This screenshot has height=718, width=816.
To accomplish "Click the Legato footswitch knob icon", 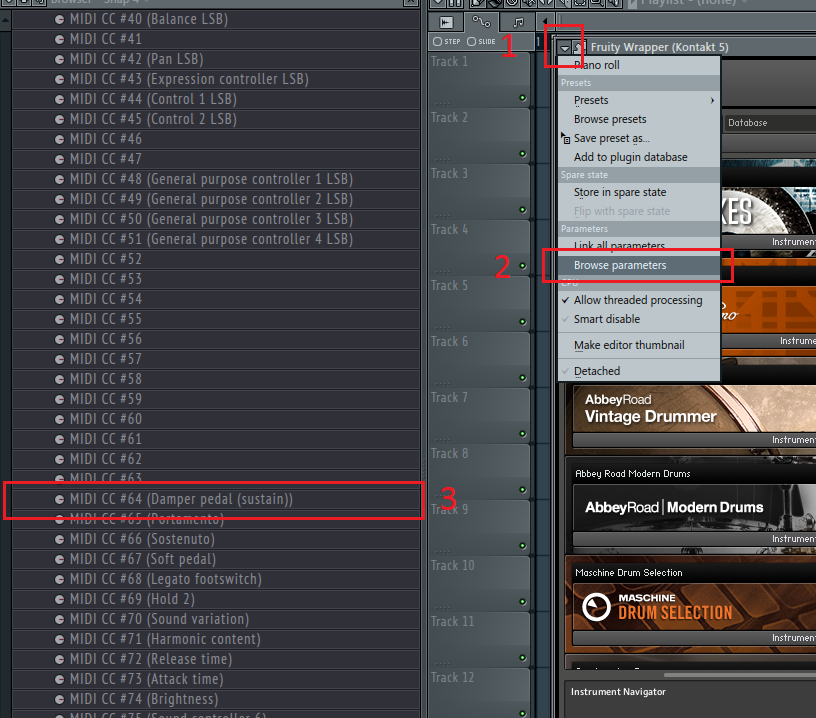I will tap(59, 580).
